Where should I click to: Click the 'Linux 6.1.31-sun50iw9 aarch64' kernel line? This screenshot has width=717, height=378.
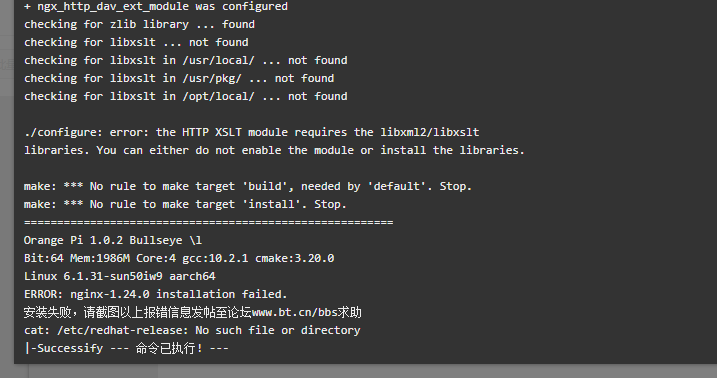tap(120, 276)
